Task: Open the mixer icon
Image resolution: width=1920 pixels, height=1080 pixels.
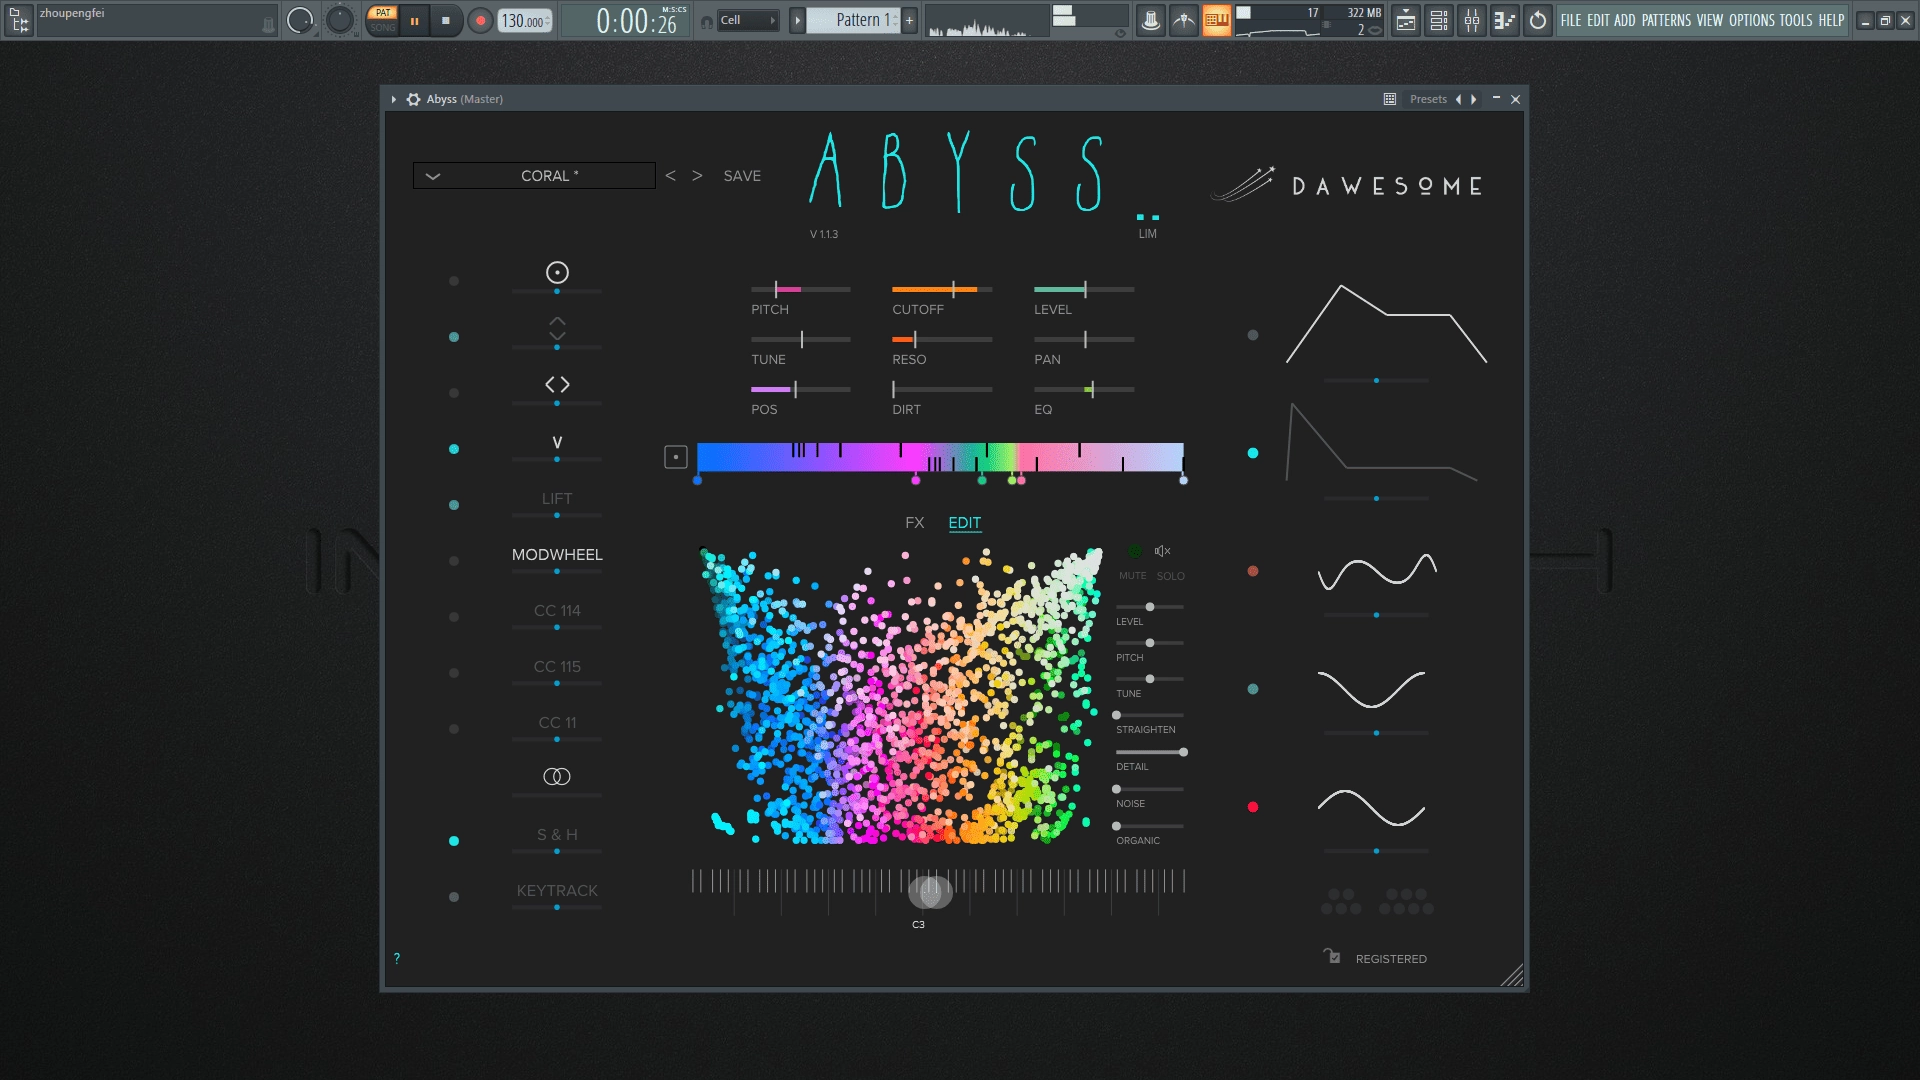Action: 1472,20
